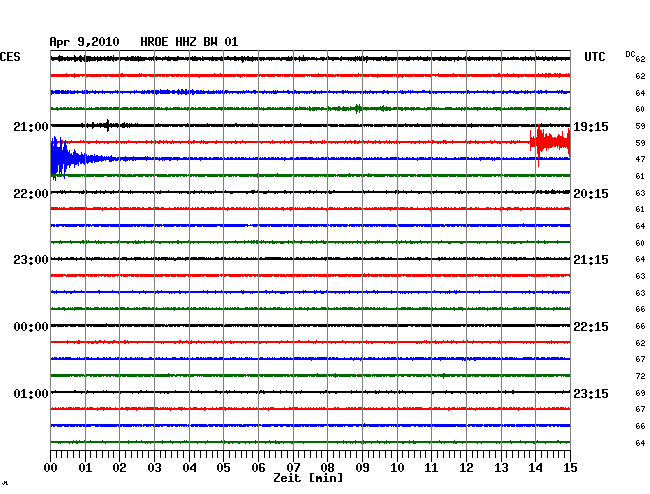Click the "21:15" UTC time label
The image size is (650, 494).
click(x=591, y=260)
